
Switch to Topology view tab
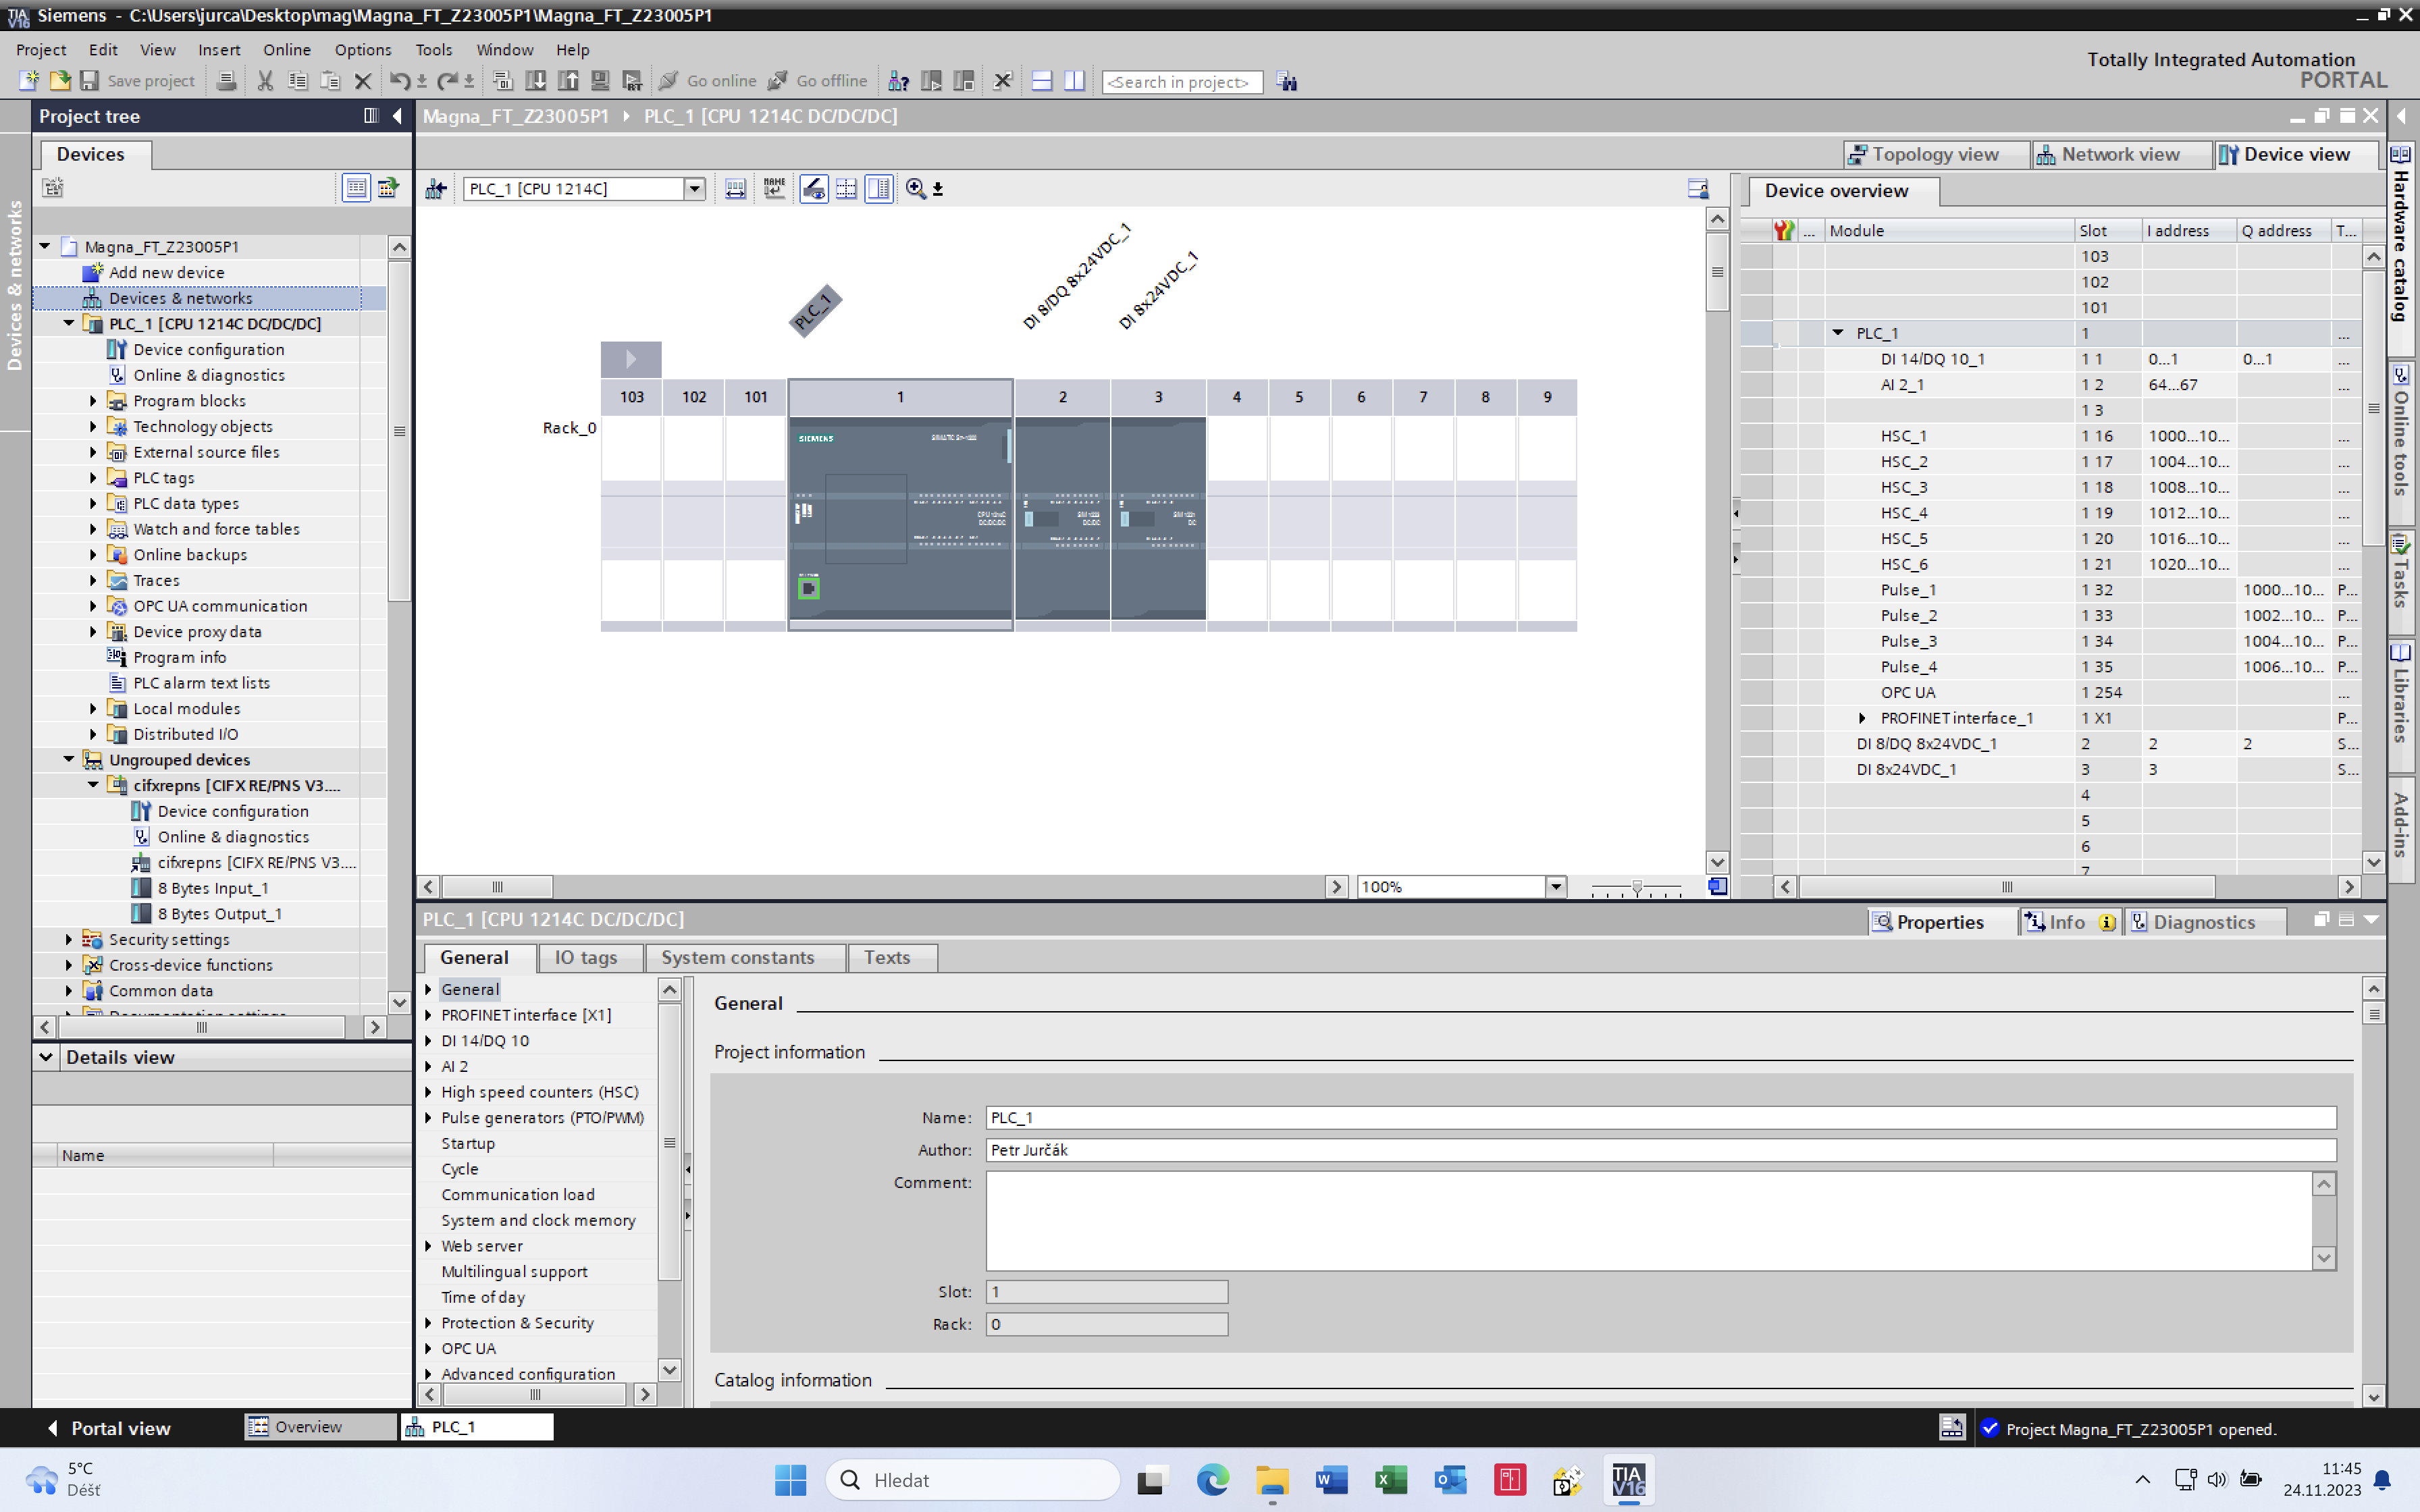[1936, 154]
